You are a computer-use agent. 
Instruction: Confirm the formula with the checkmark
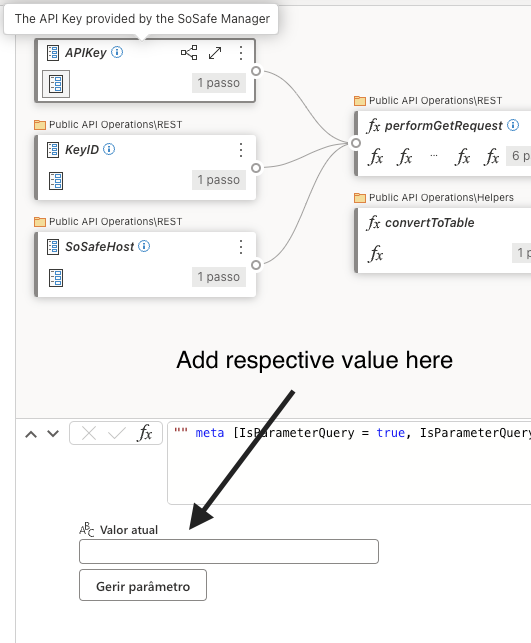pos(116,433)
